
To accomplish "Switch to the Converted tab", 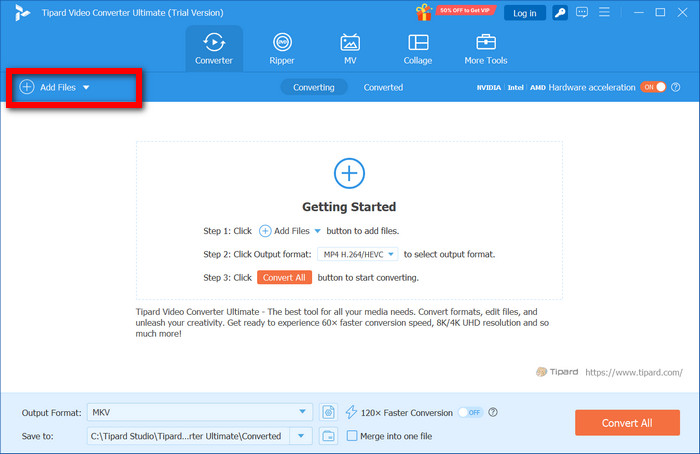I will [383, 87].
